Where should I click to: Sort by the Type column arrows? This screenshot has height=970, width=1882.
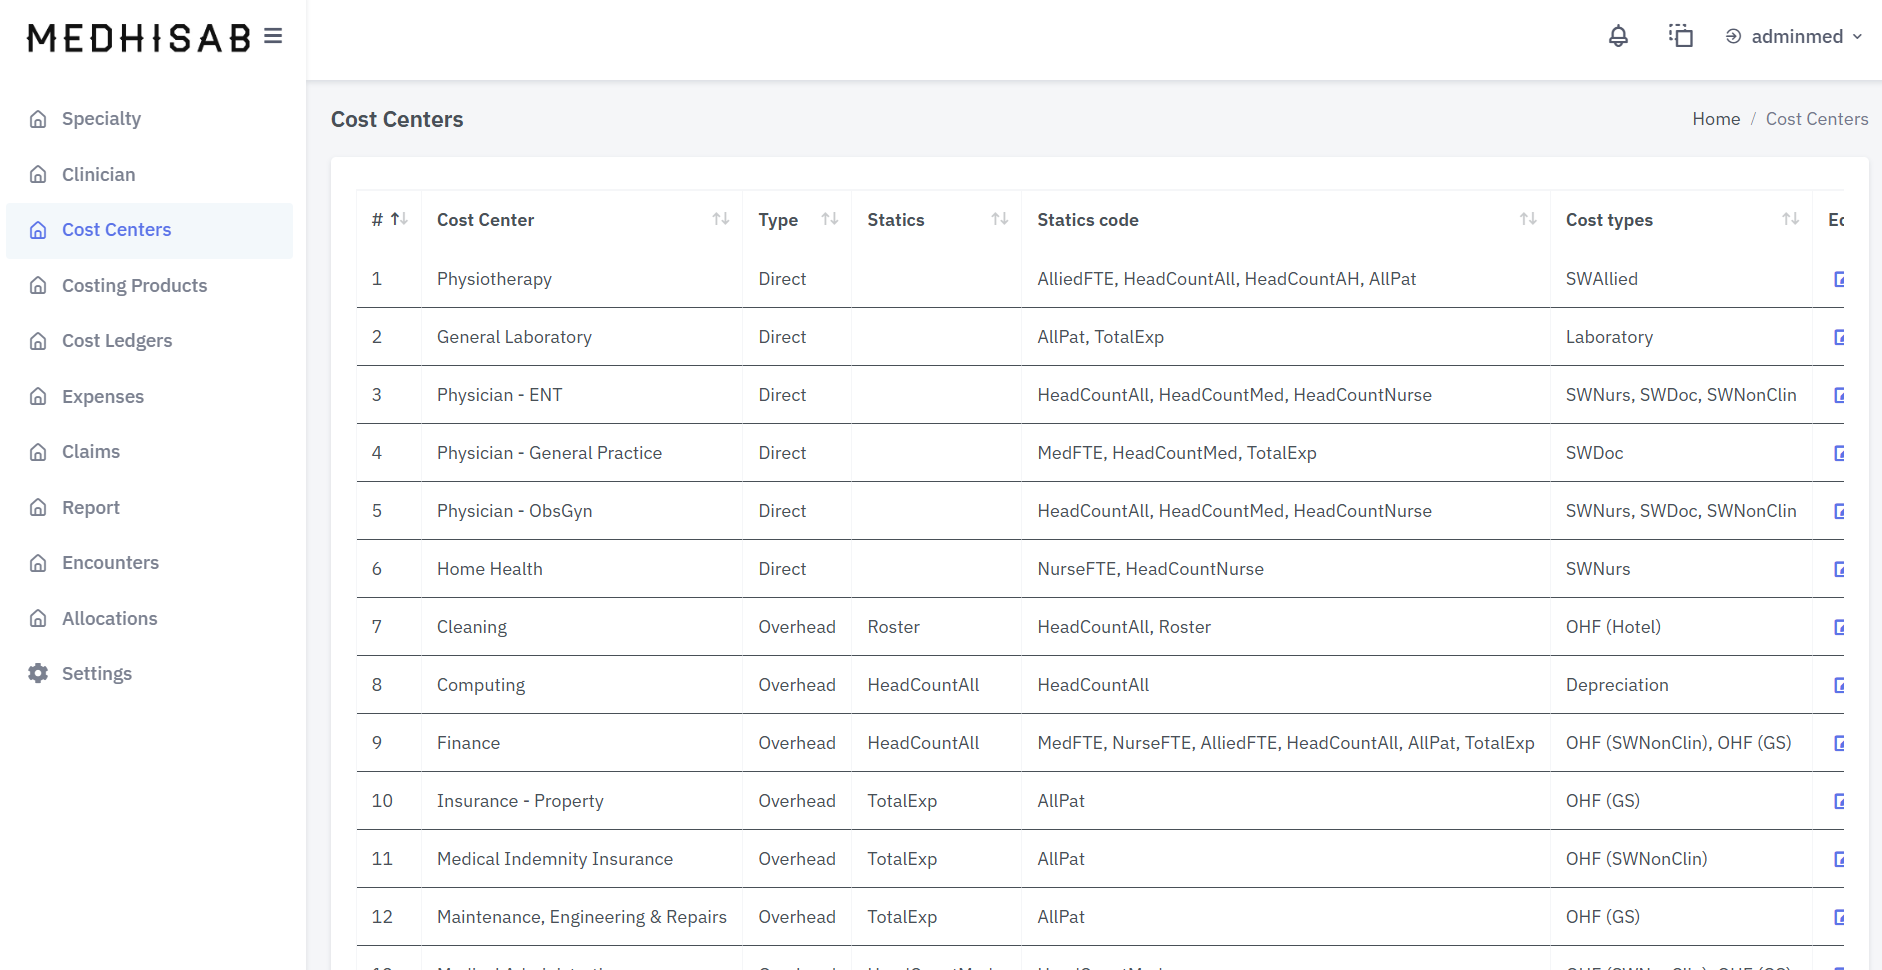pos(829,219)
